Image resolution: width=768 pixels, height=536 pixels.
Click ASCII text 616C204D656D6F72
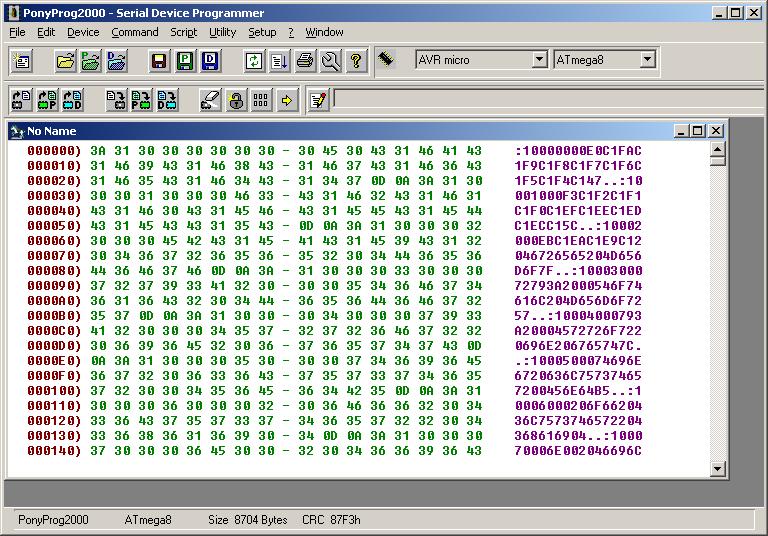point(578,301)
